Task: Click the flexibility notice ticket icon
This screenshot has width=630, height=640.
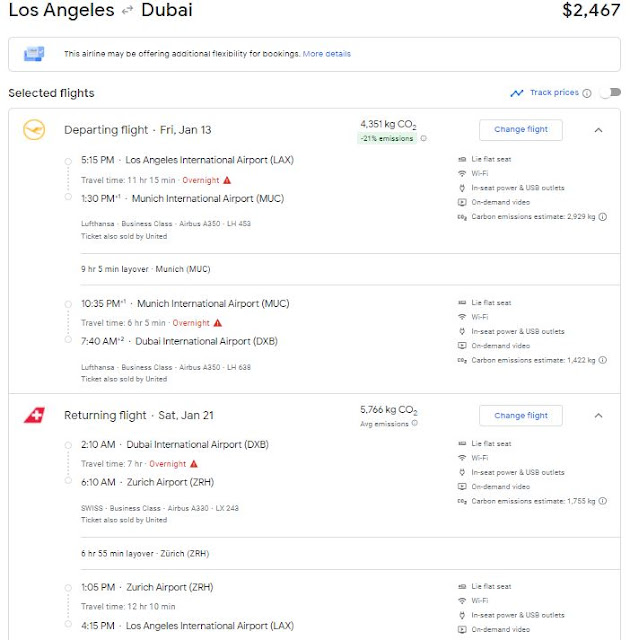Action: [x=35, y=54]
